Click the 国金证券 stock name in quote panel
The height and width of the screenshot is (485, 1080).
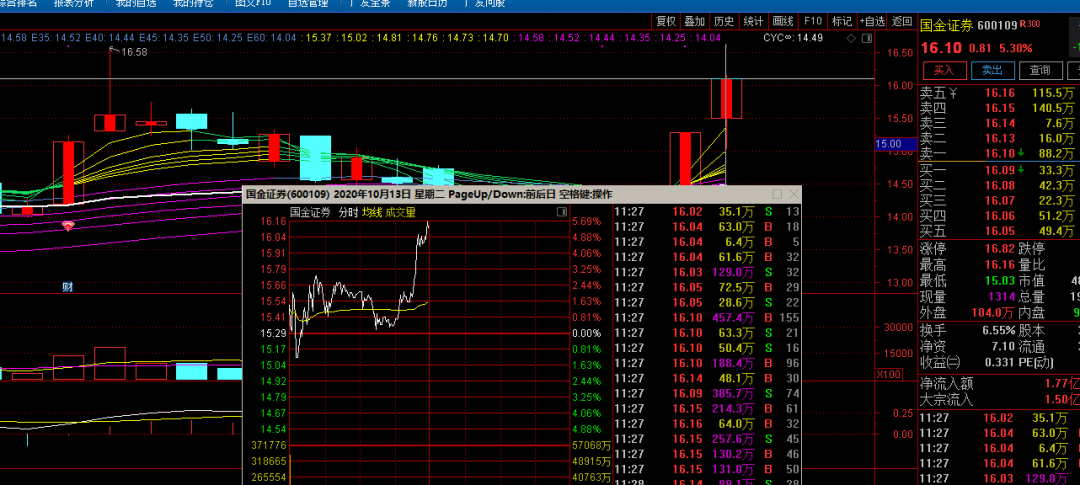[947, 26]
